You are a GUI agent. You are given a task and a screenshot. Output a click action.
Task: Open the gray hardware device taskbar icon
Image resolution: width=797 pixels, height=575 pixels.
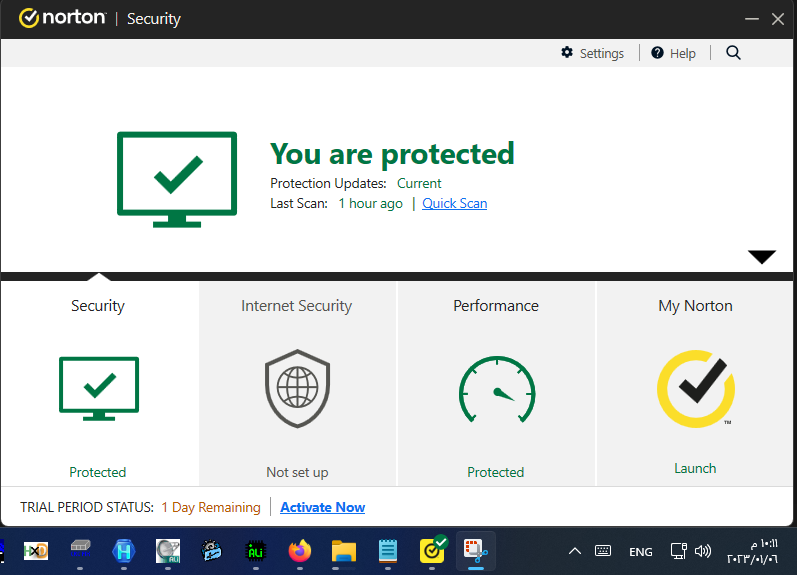pos(80,548)
